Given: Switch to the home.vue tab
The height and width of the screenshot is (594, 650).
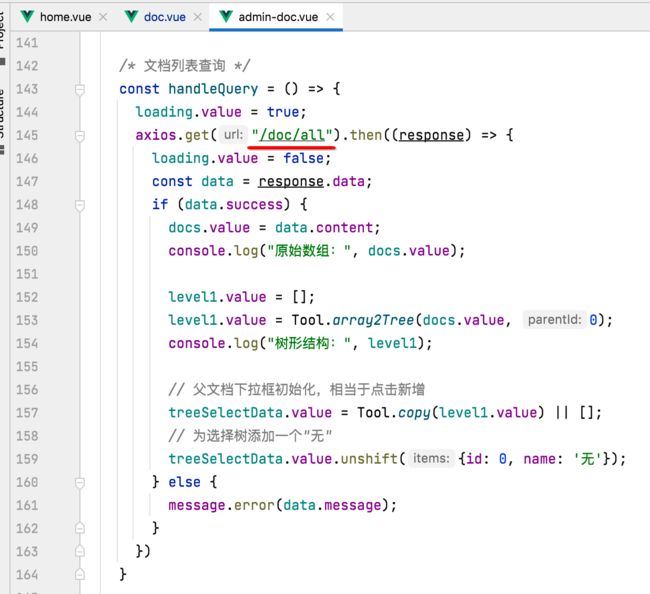Looking at the screenshot, I should (x=65, y=17).
